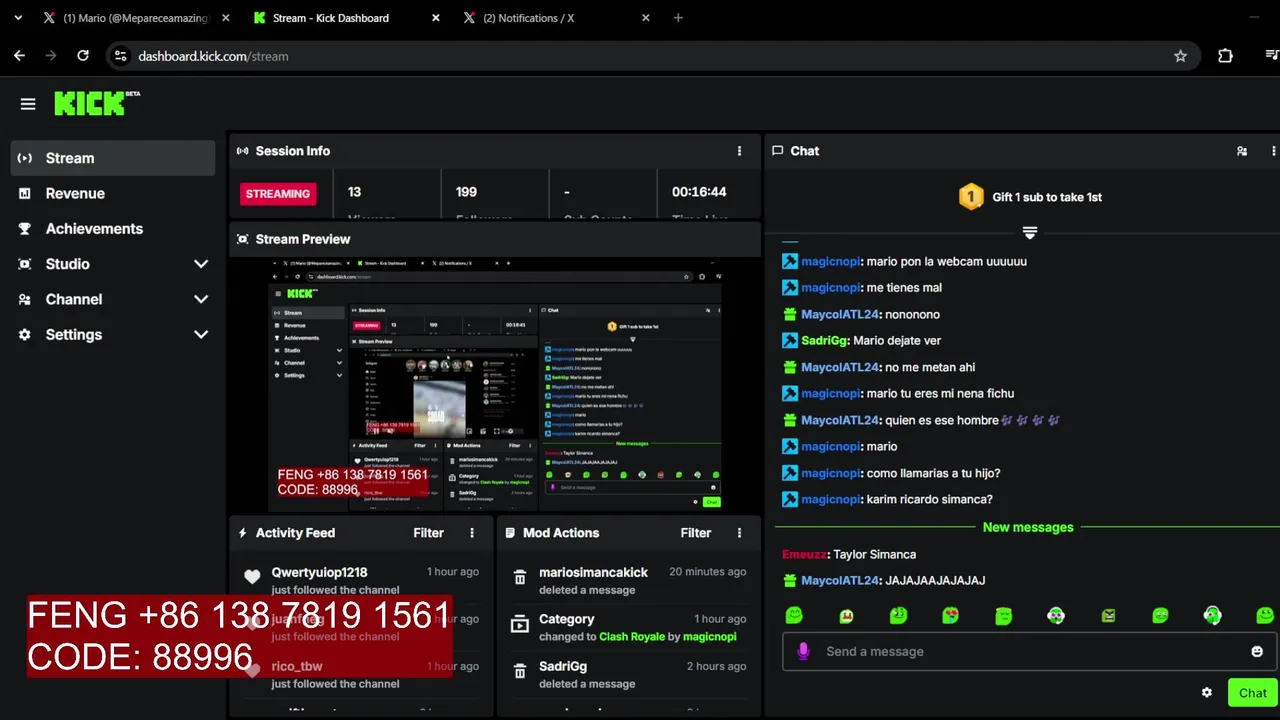Expand the Settings sidebar section chevron

(201, 335)
